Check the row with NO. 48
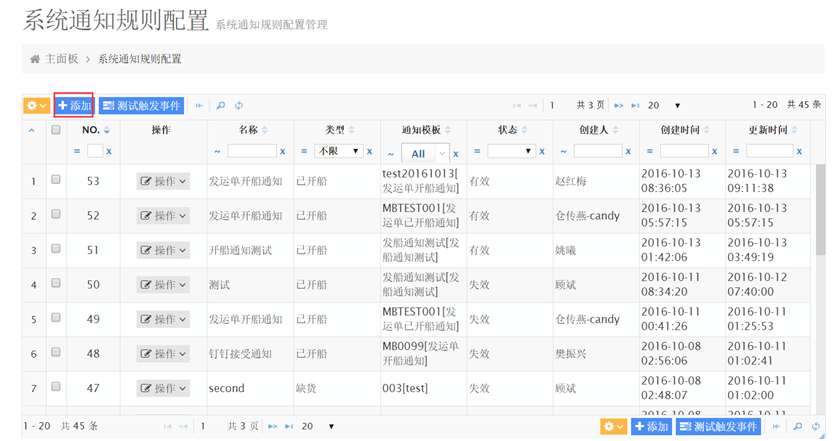Image resolution: width=840 pixels, height=441 pixels. 56,352
